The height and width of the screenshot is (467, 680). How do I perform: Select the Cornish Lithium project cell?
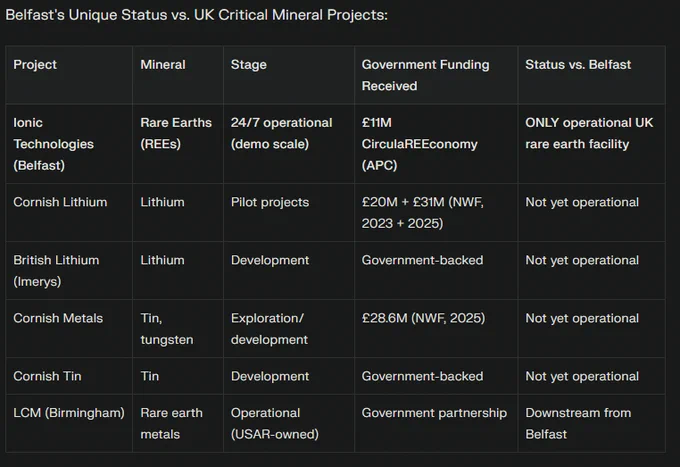(69, 212)
